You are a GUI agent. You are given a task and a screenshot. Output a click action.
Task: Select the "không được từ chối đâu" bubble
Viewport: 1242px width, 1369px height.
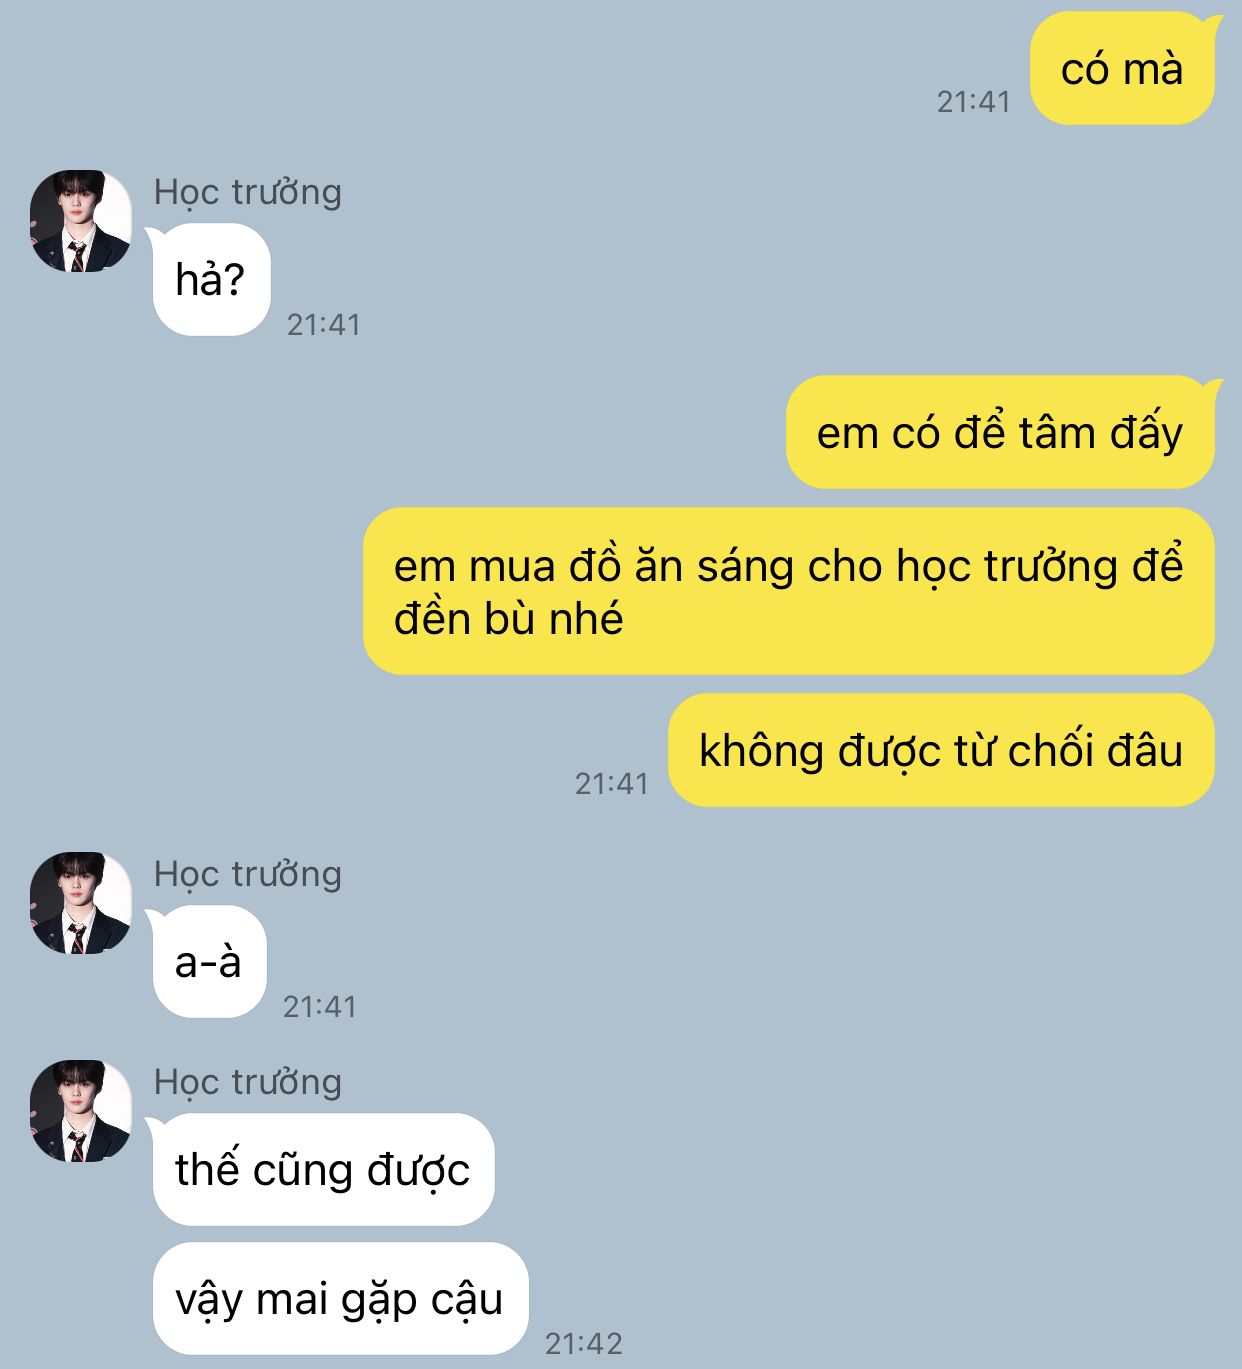(941, 750)
